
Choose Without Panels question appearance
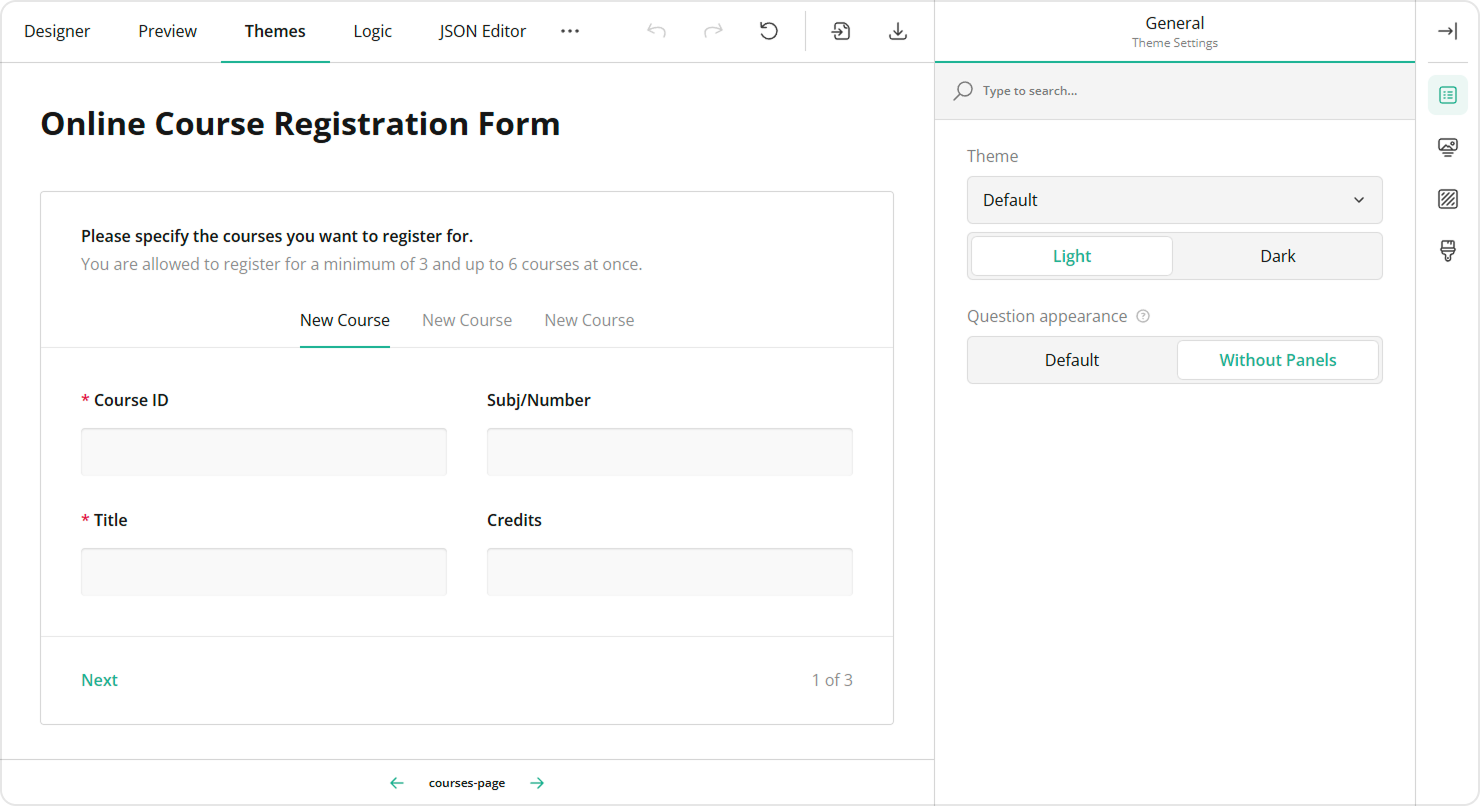click(1277, 360)
